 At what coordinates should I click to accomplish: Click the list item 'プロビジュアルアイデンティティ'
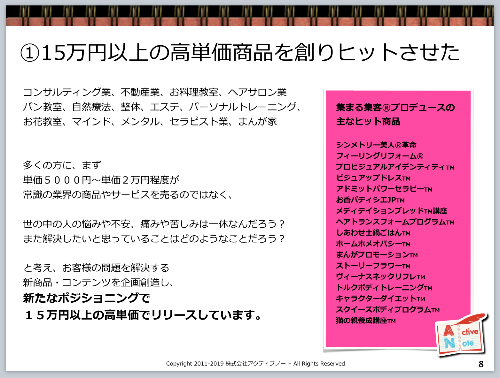pyautogui.click(x=395, y=167)
